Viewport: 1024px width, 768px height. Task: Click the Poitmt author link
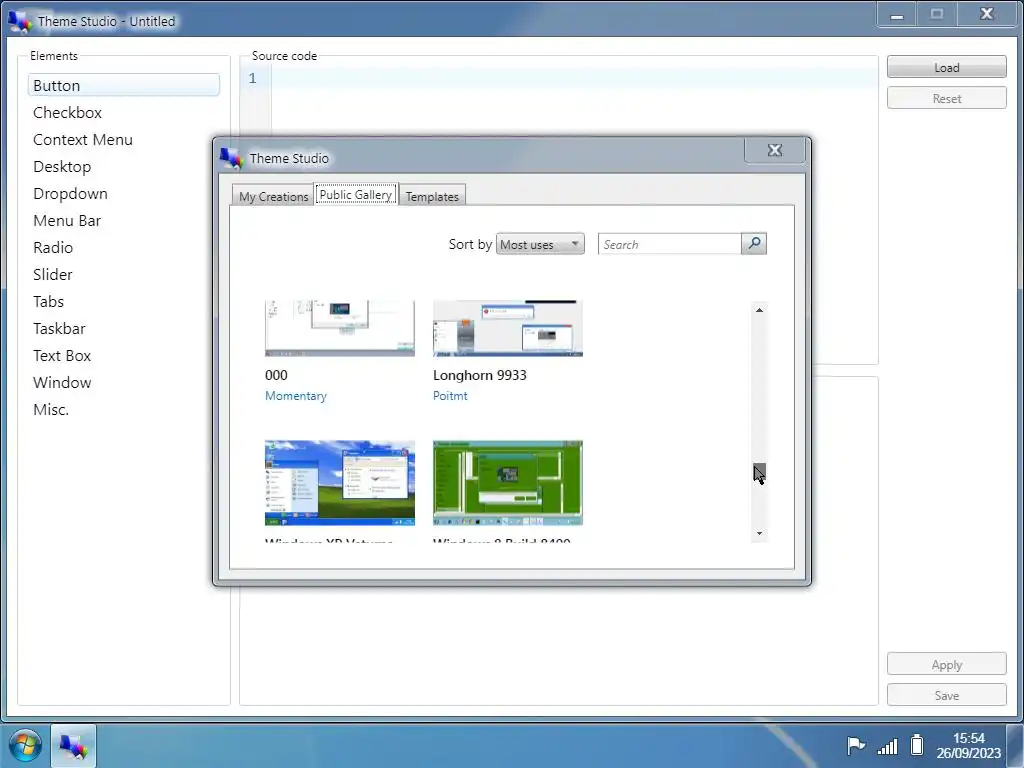pyautogui.click(x=450, y=396)
